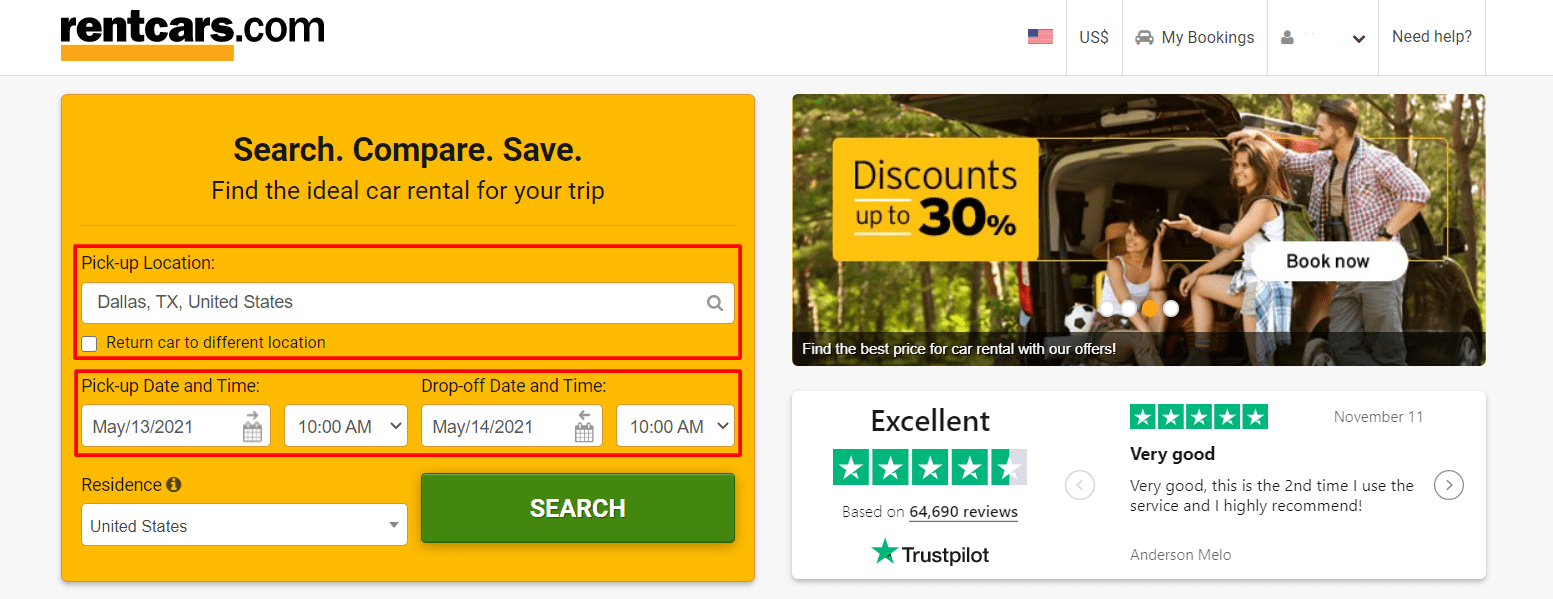Image resolution: width=1553 pixels, height=599 pixels.
Task: Open the US flag language selector
Action: [x=1040, y=36]
